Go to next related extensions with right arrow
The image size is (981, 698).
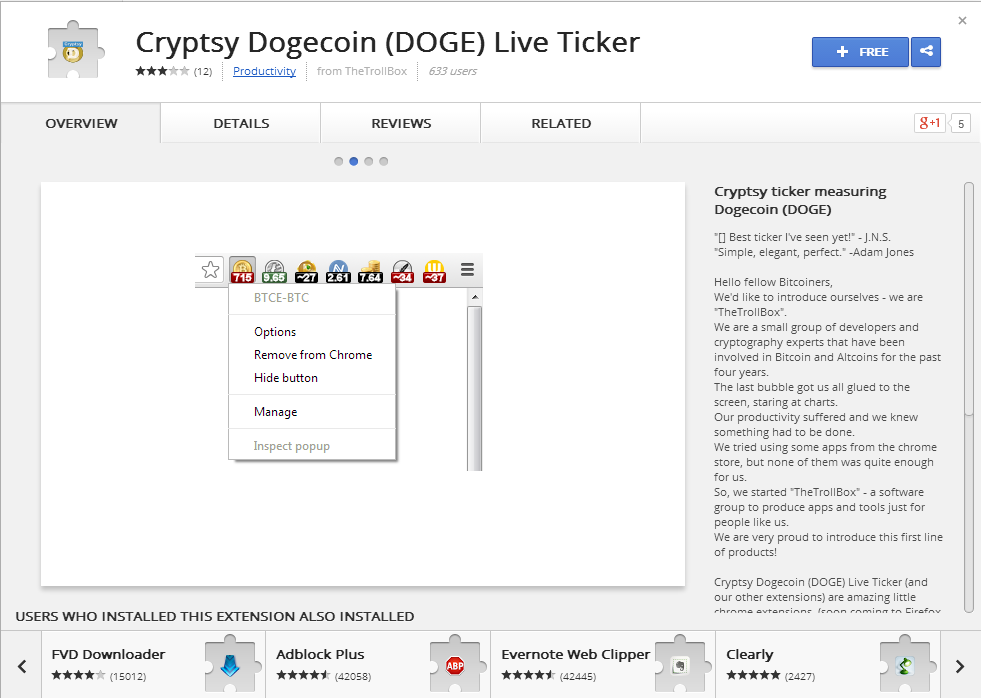960,666
